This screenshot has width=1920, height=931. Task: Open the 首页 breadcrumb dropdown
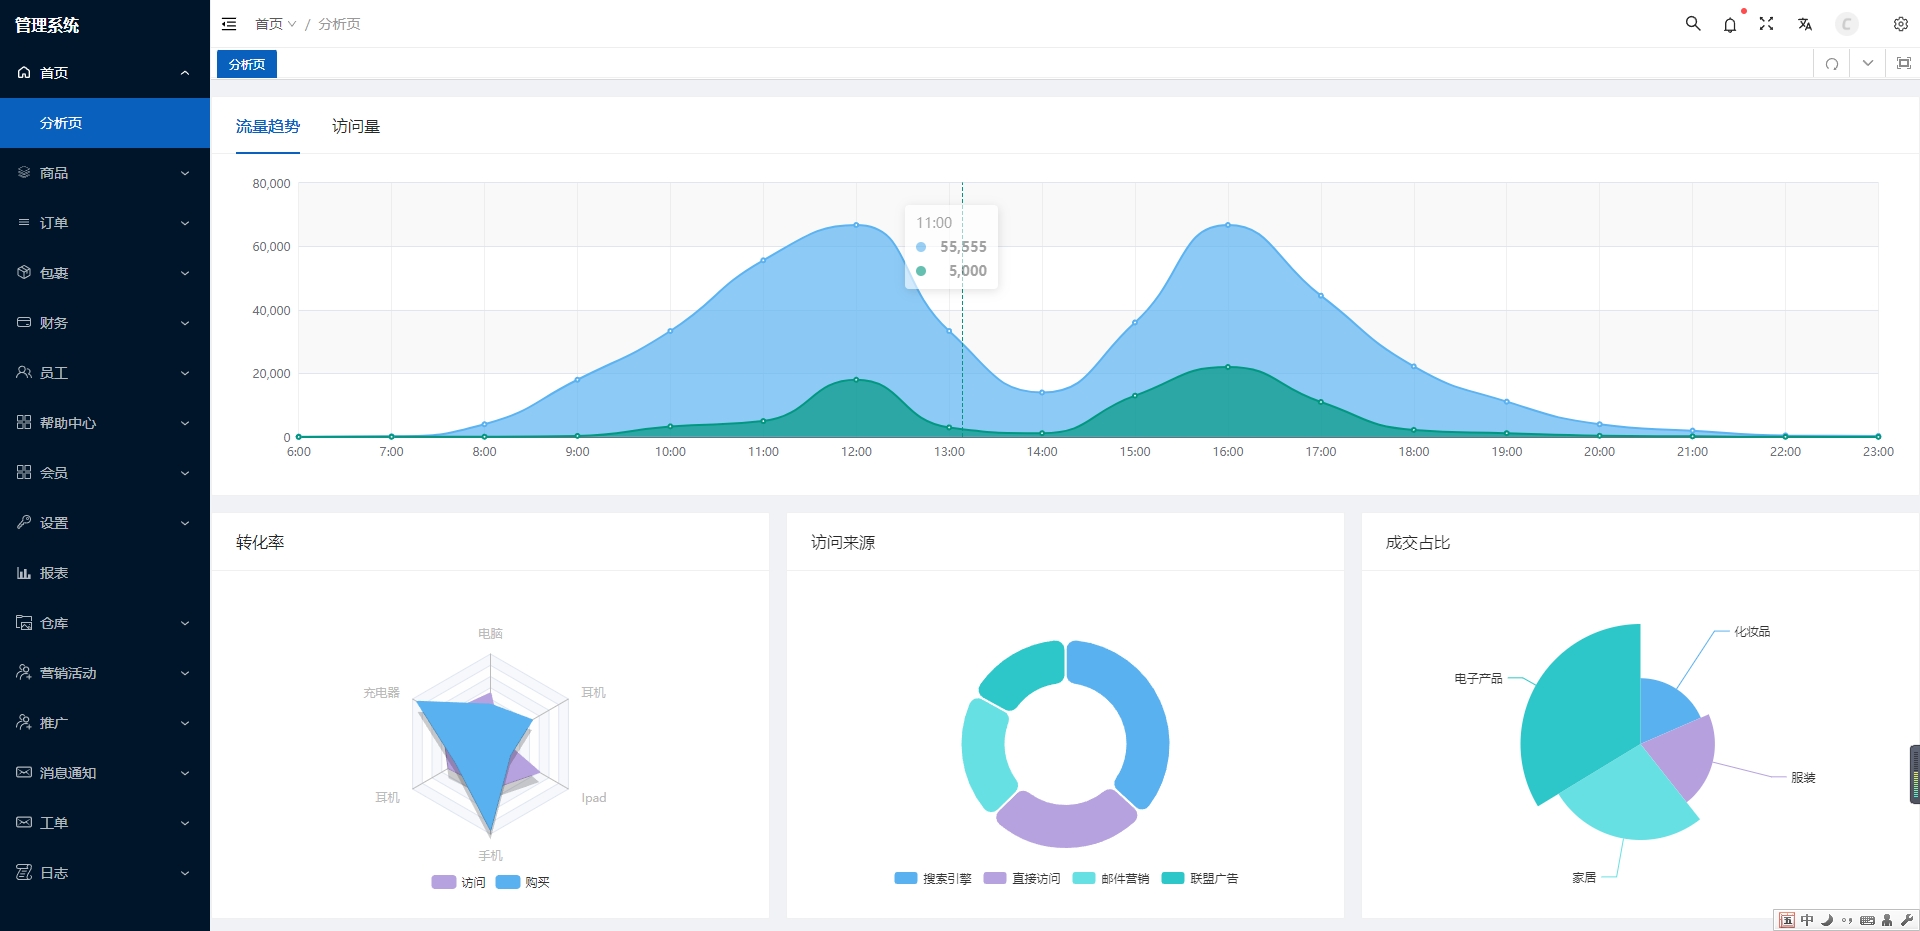[x=275, y=24]
